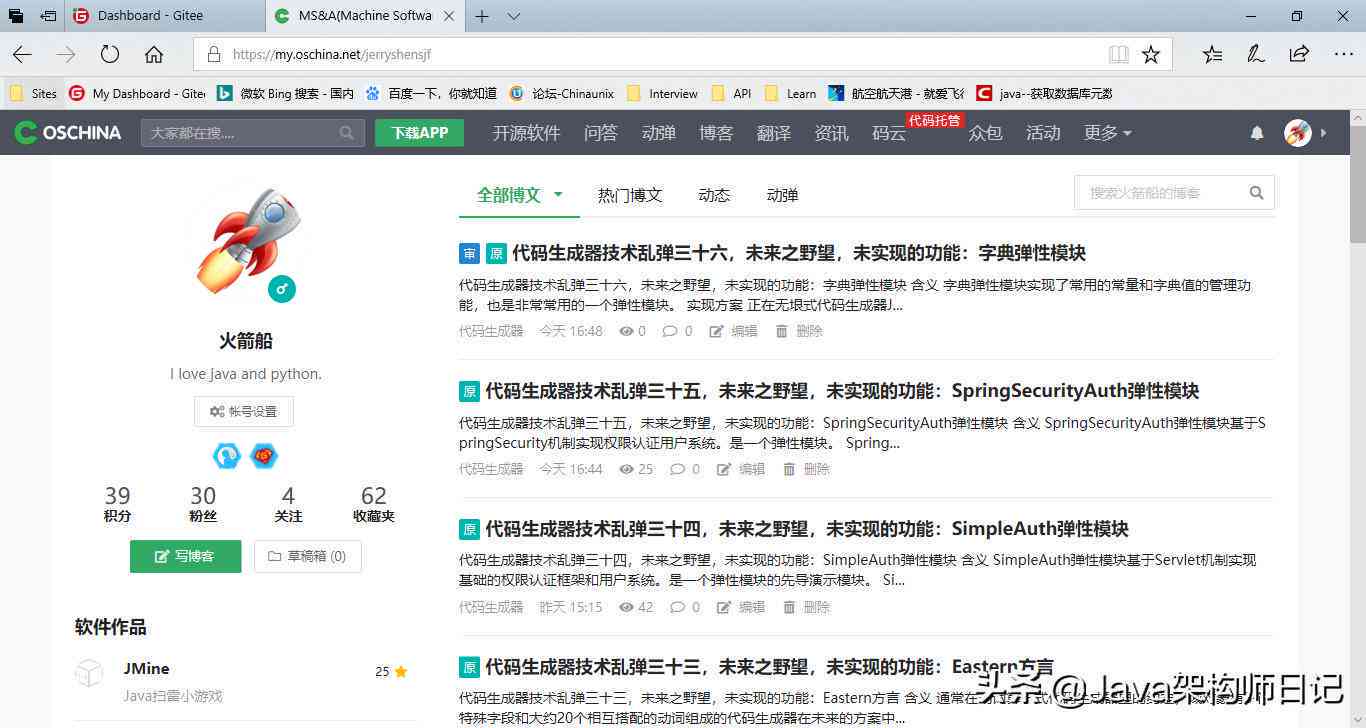Click the blog search magnifier icon
1366x728 pixels.
pyautogui.click(x=1257, y=193)
